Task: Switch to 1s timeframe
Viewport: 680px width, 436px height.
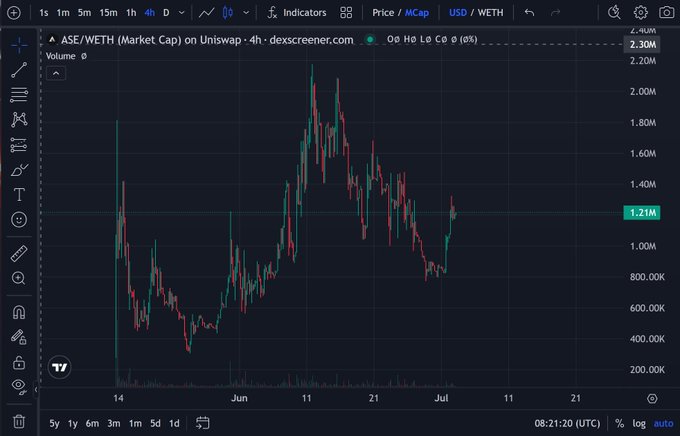Action: coord(43,13)
